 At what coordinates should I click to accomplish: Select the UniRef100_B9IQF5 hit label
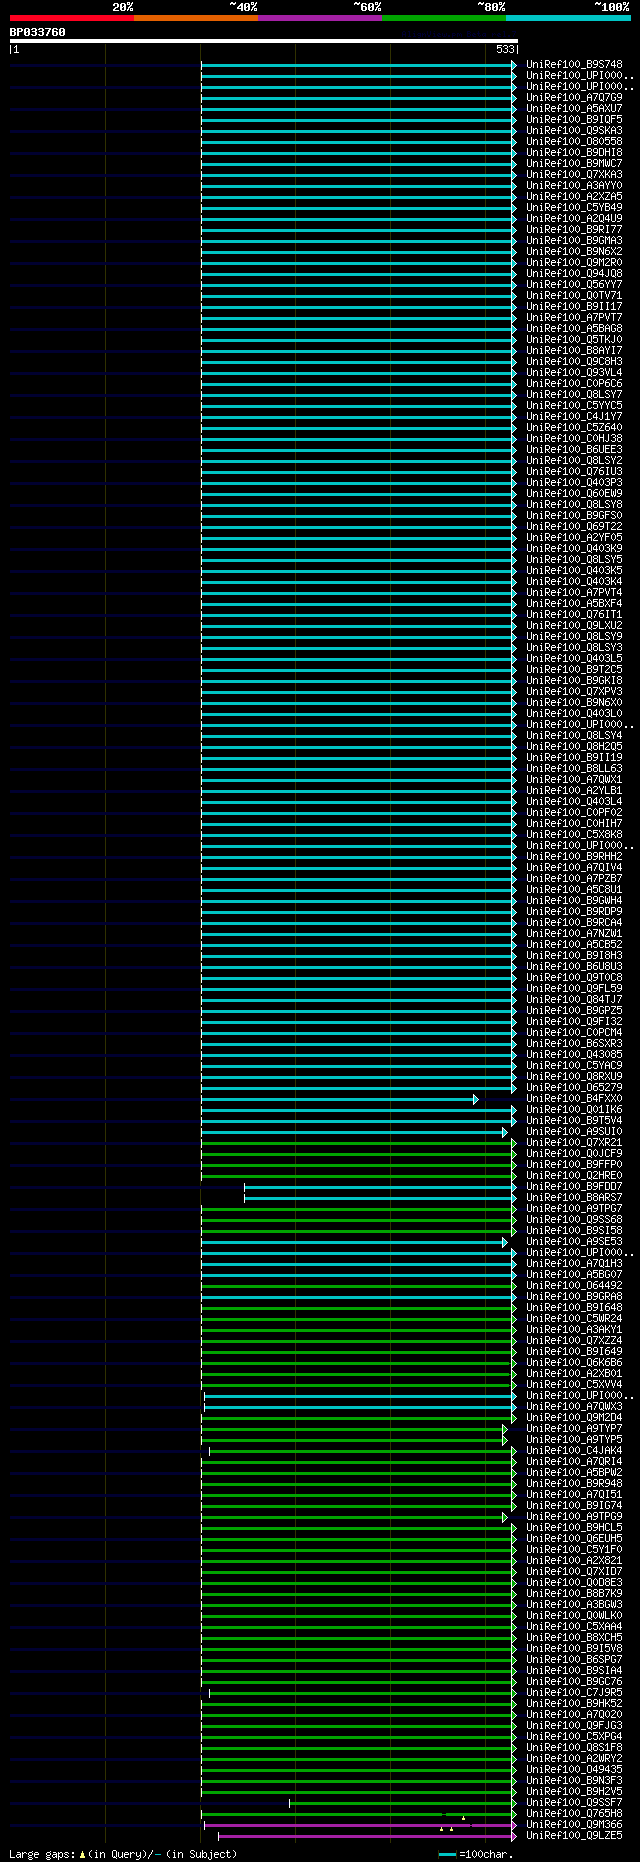[x=574, y=120]
